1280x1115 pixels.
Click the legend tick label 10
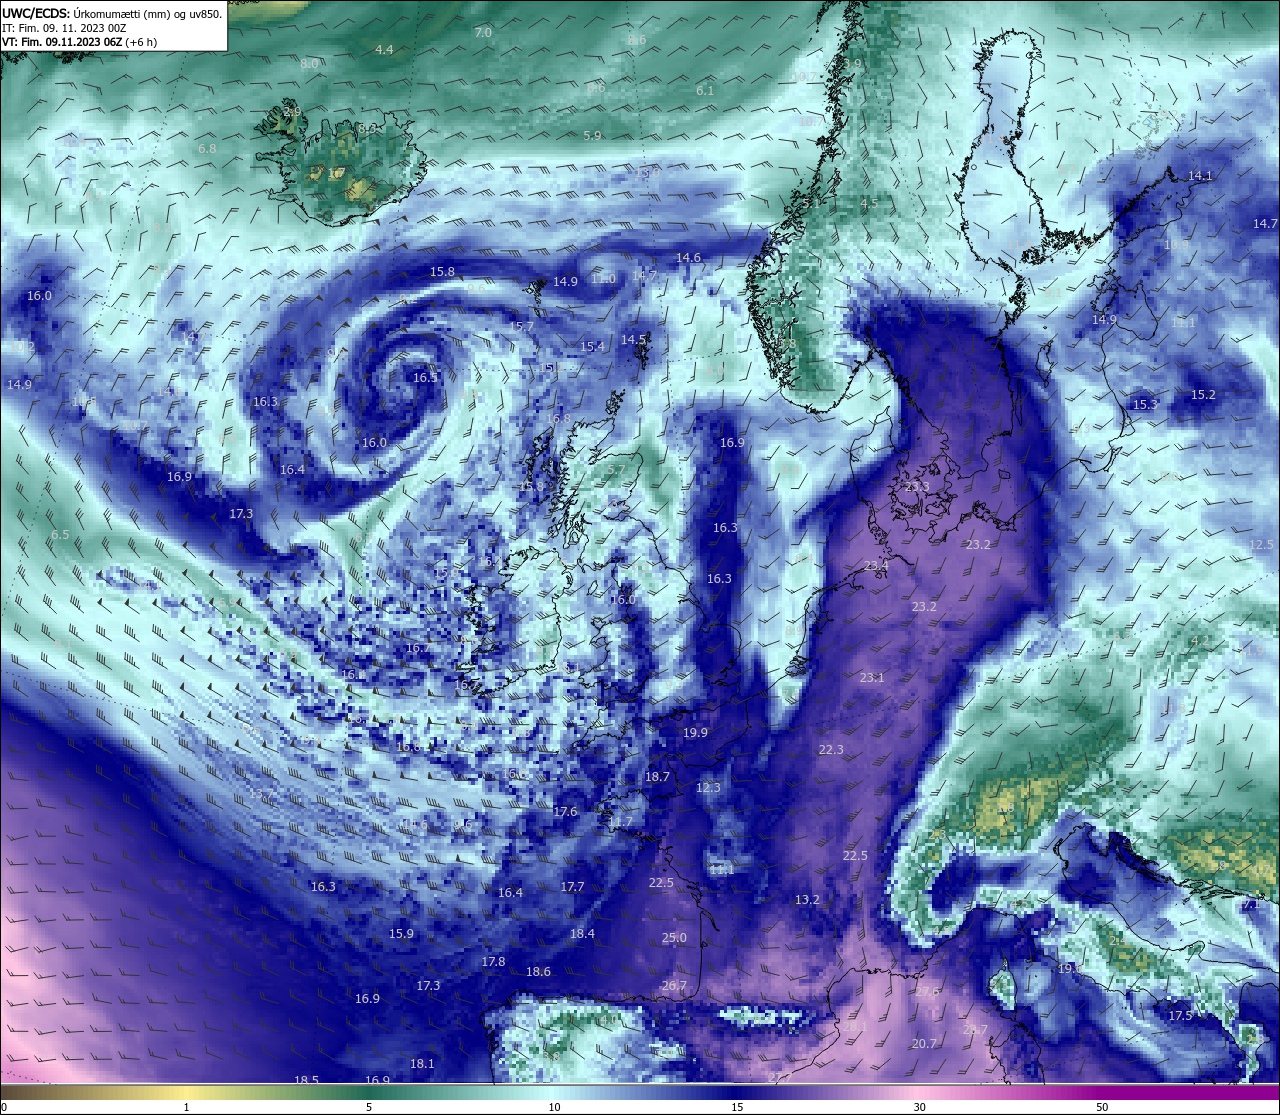[x=554, y=1107]
